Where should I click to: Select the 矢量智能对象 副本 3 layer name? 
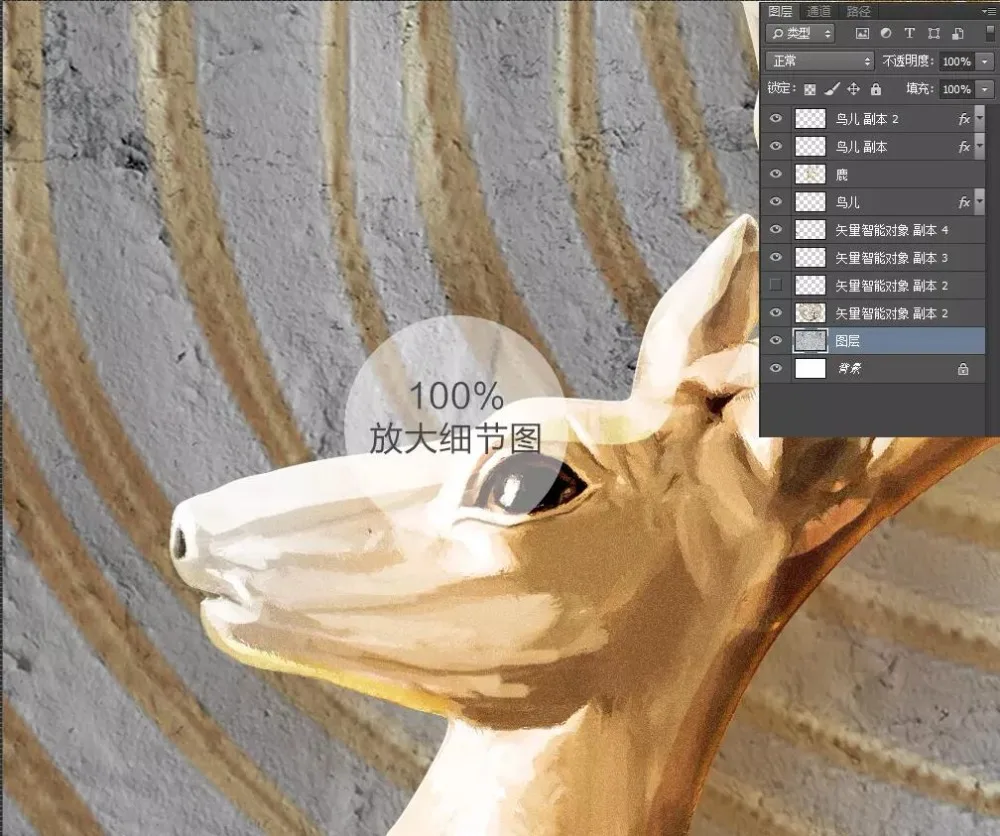click(x=892, y=258)
